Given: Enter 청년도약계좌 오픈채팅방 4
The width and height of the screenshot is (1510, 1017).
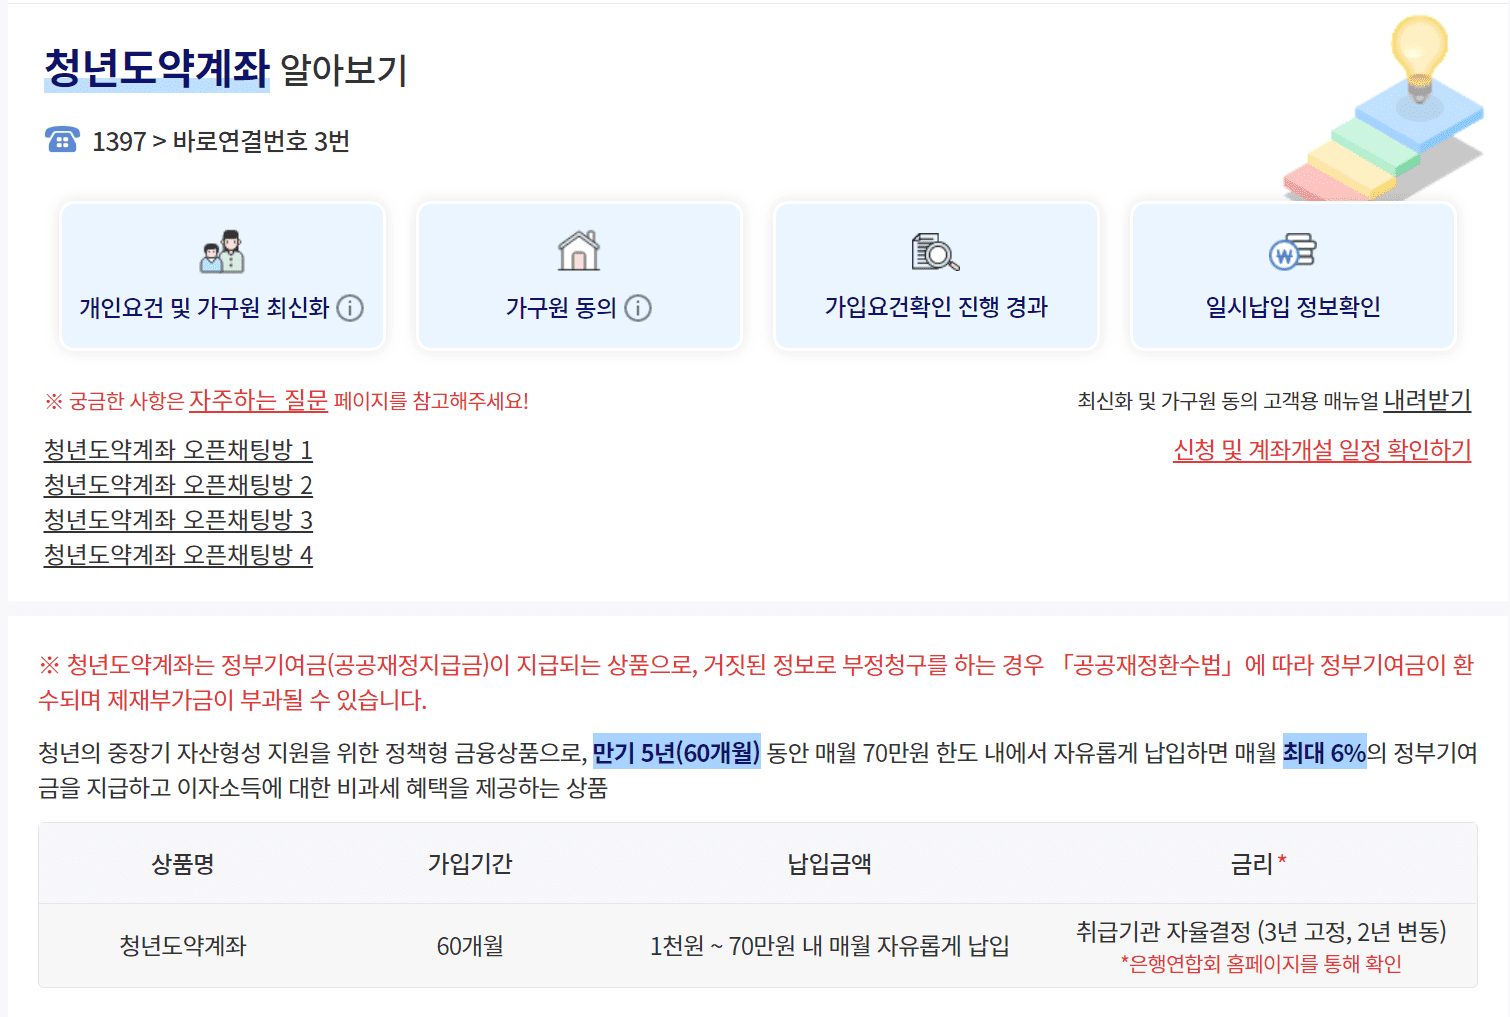Looking at the screenshot, I should point(177,553).
